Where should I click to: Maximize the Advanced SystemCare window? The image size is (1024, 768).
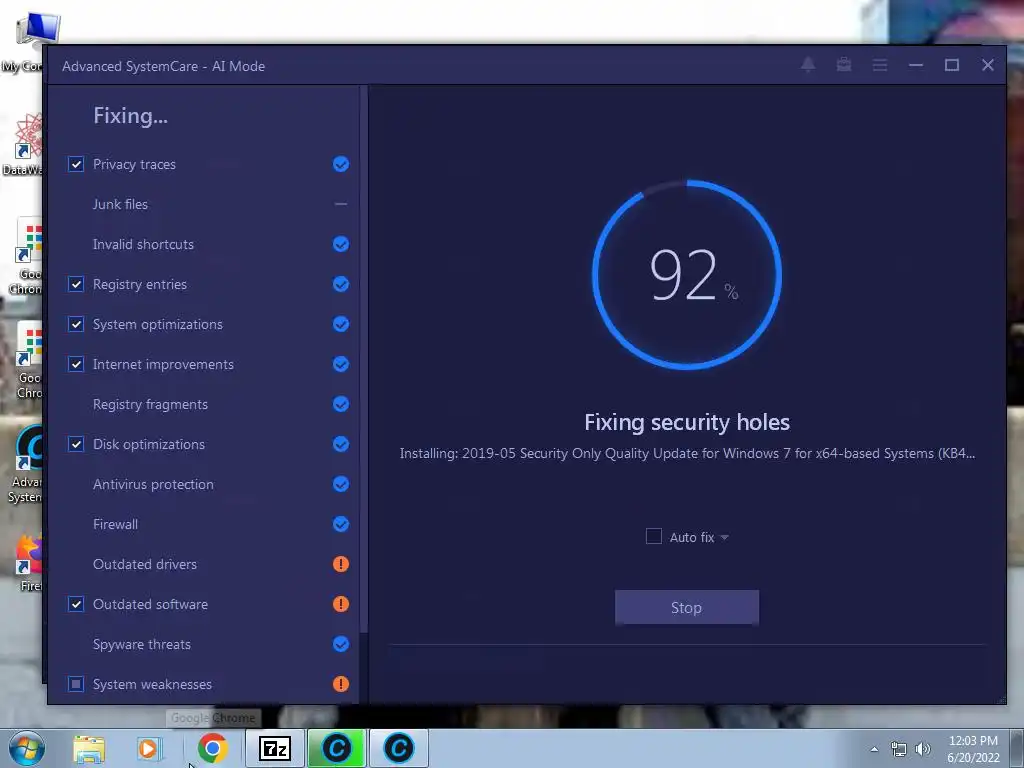tap(952, 65)
